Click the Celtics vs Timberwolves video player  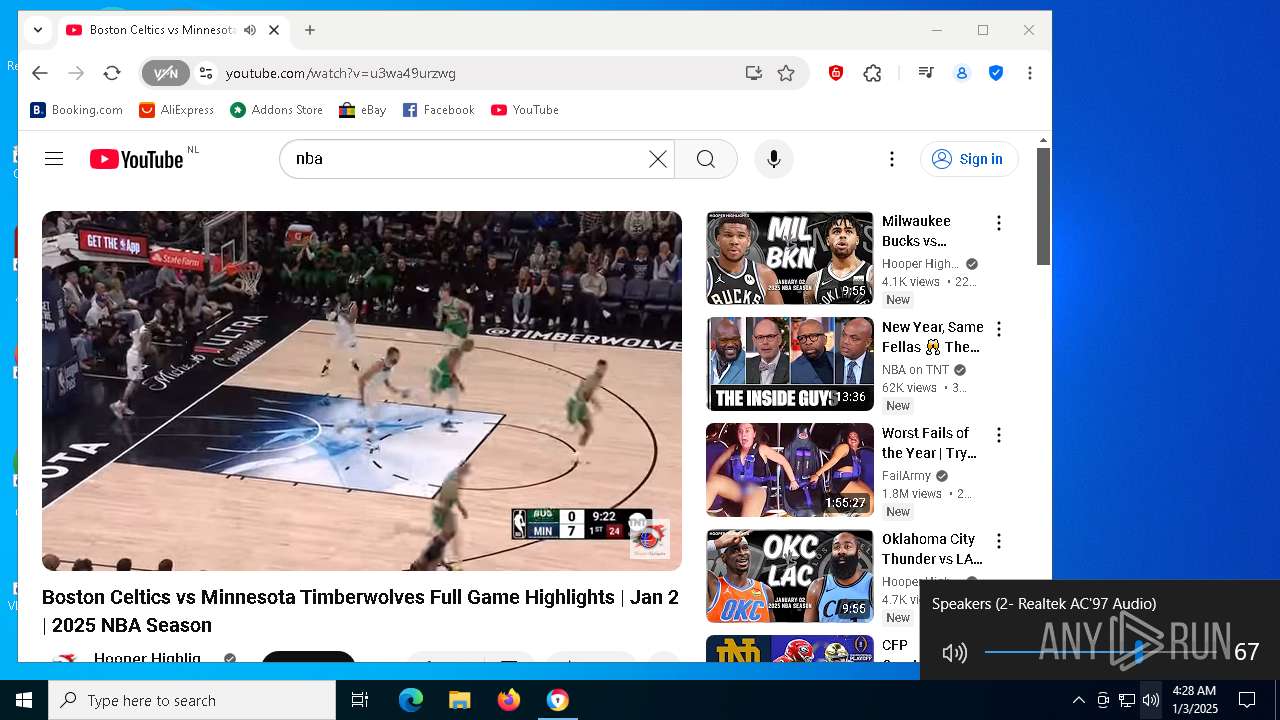point(362,391)
